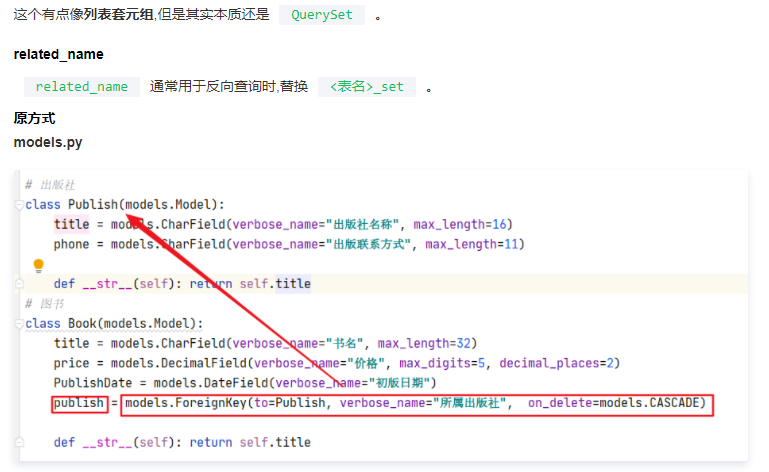Click the green QuerySet inline code
Image resolution: width=769 pixels, height=472 pixels.
point(322,15)
